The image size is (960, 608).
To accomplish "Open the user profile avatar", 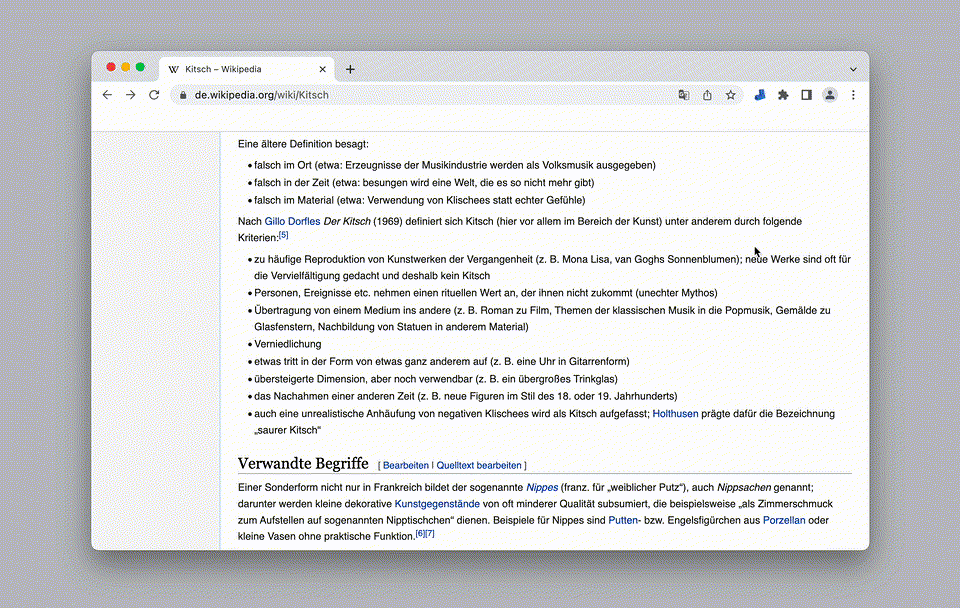I will [x=829, y=95].
